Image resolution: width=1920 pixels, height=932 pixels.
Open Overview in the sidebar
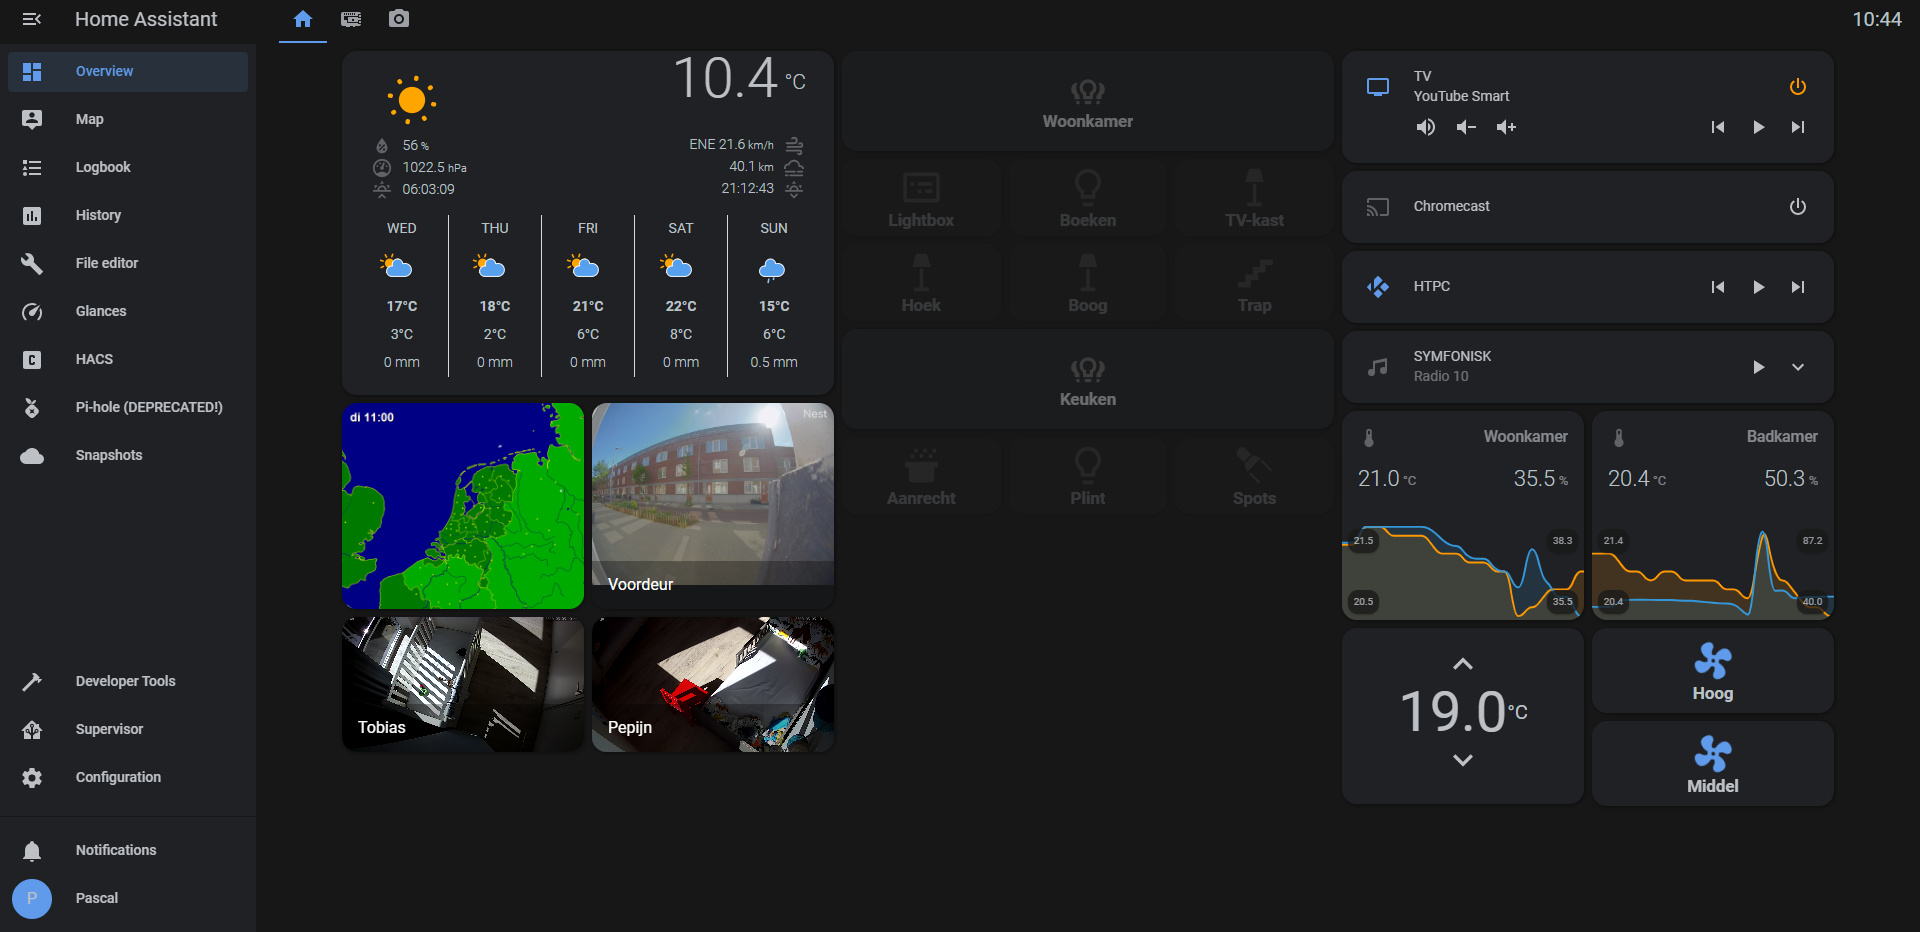(x=128, y=72)
